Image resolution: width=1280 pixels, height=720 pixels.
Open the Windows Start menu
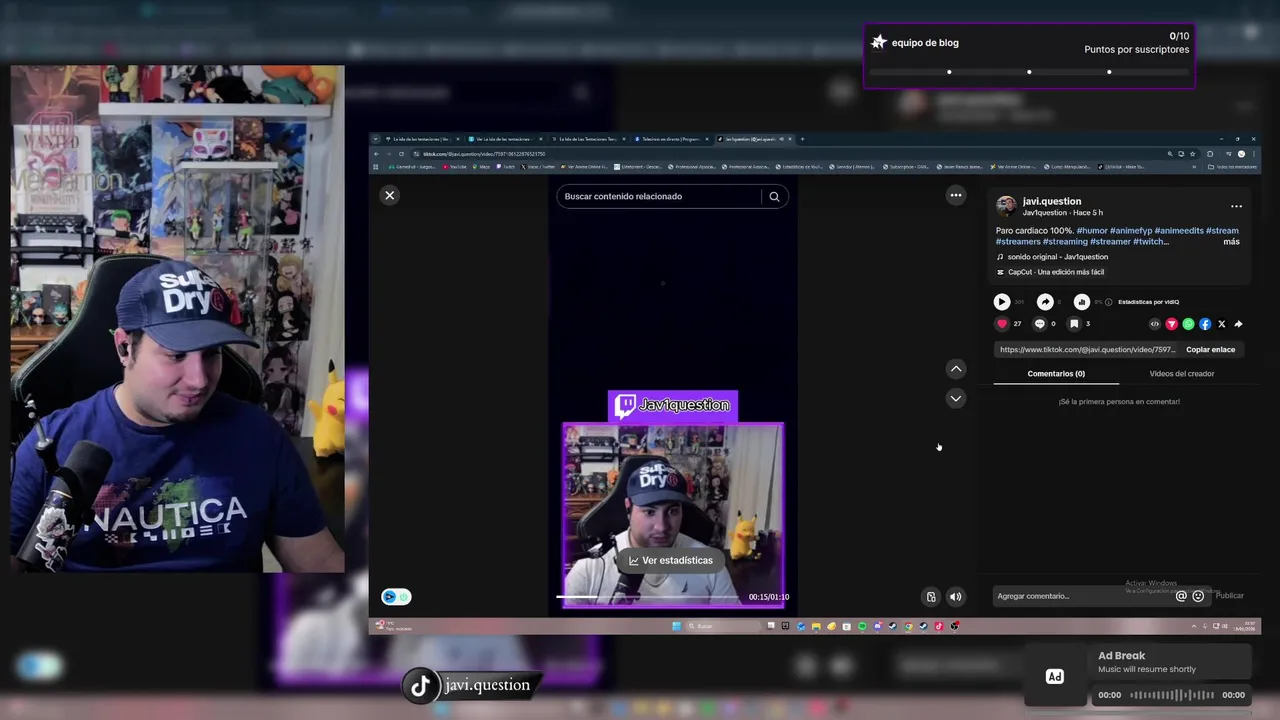coord(677,626)
